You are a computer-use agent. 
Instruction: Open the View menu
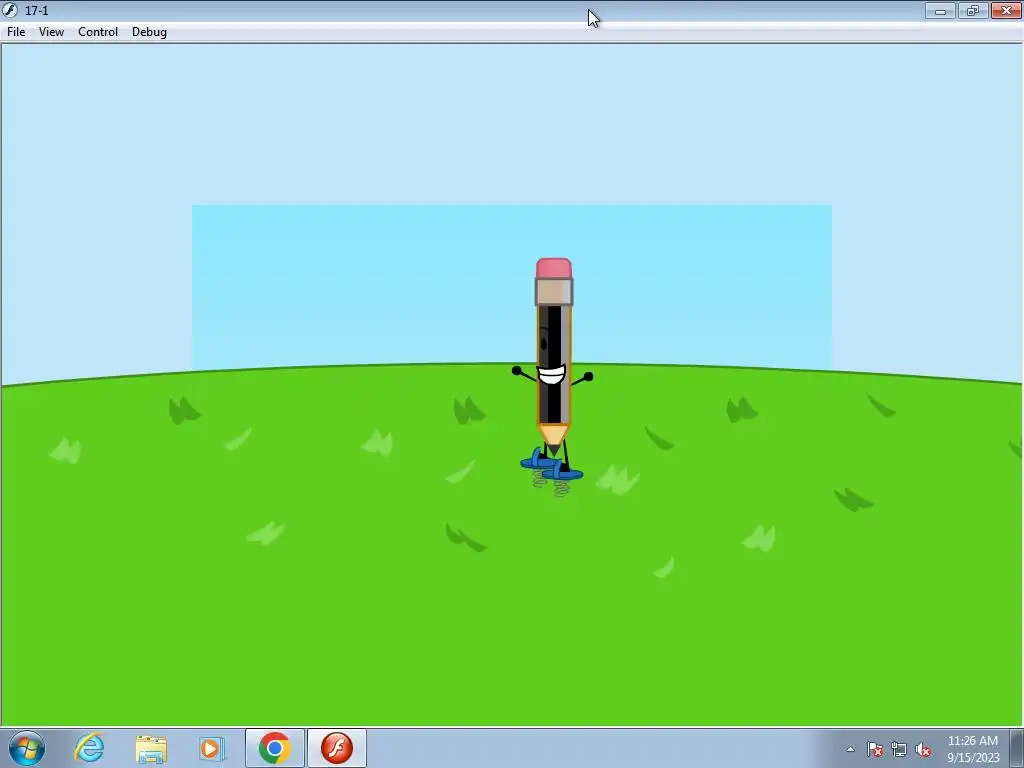coord(51,32)
